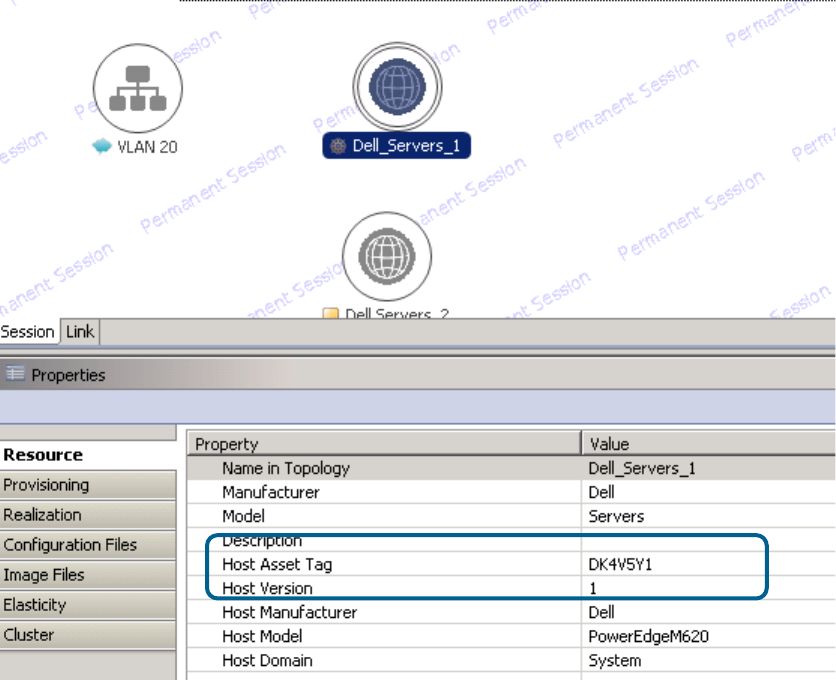Open the Configuration Files section
Viewport: 836px width, 680px height.
[x=70, y=545]
